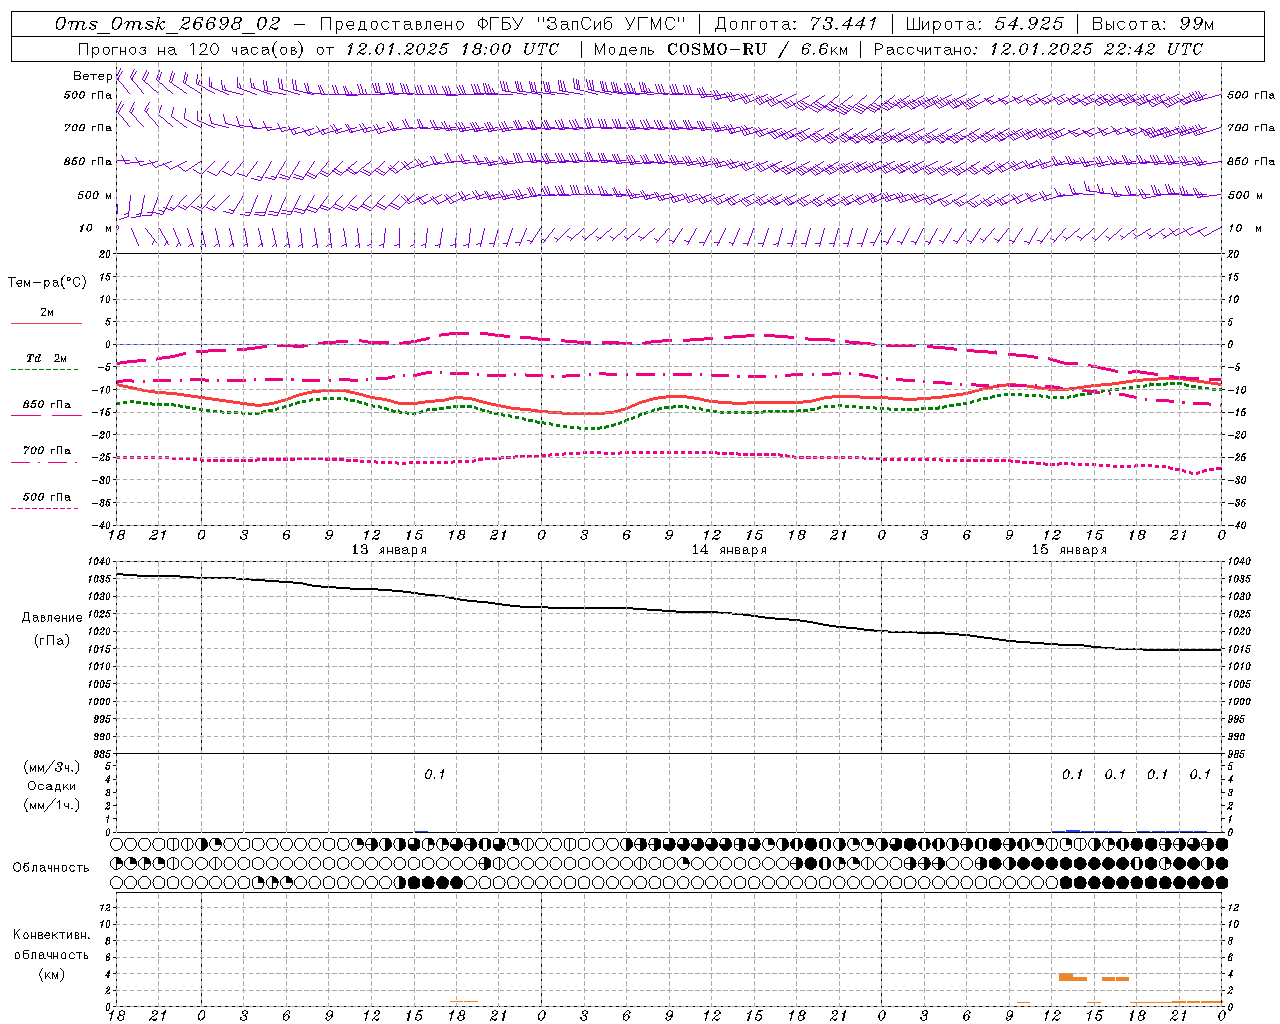Click the 14 января date label
The height and width of the screenshot is (1024, 1280).
point(729,550)
